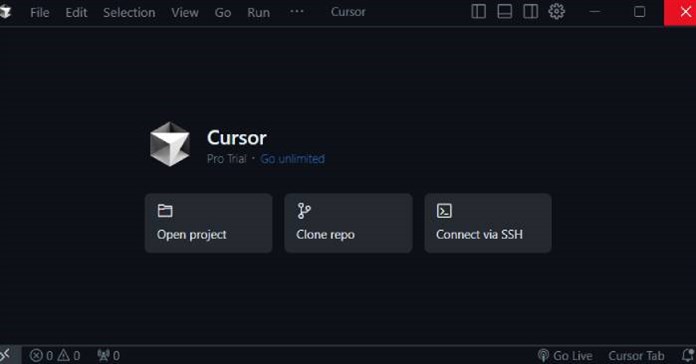Click Cursor Tab in status bar
This screenshot has width=696, height=364.
click(636, 356)
